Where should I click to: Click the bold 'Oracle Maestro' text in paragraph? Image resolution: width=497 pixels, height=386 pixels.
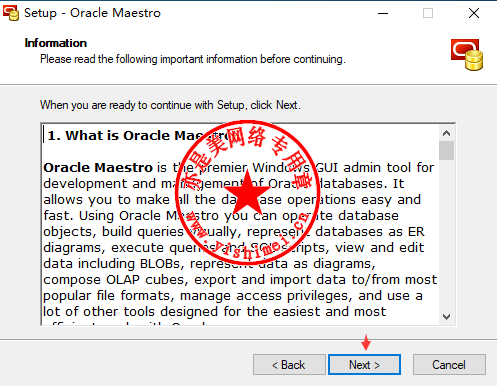[x=98, y=167]
